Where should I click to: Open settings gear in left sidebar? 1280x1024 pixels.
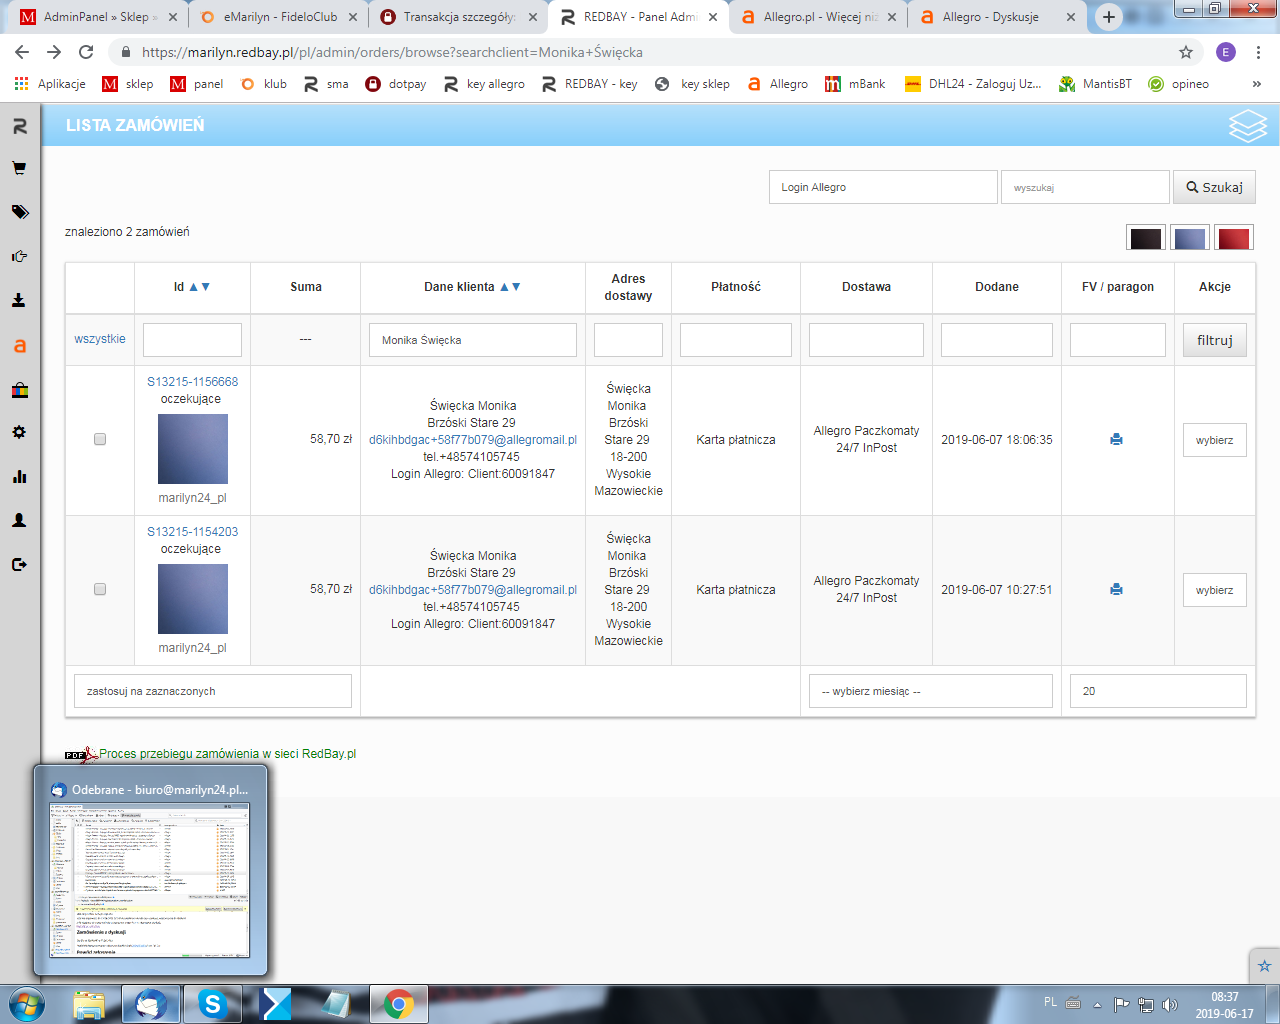(19, 432)
